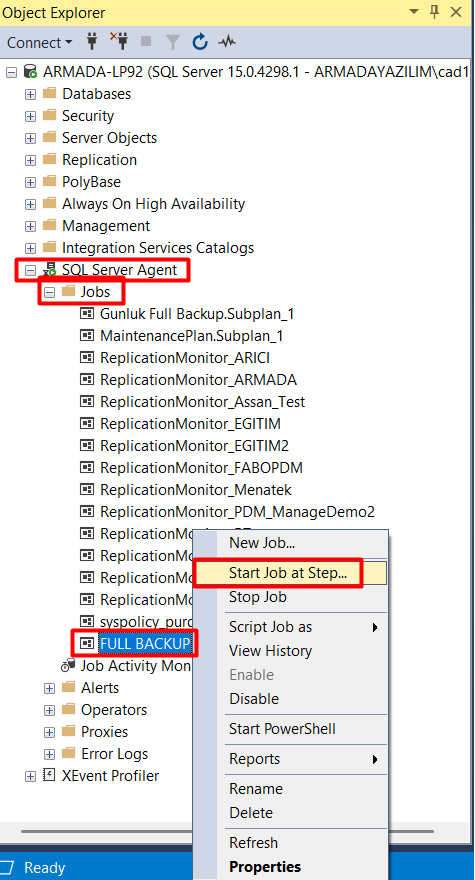
Task: Expand the Error Logs folder
Action: pos(49,754)
